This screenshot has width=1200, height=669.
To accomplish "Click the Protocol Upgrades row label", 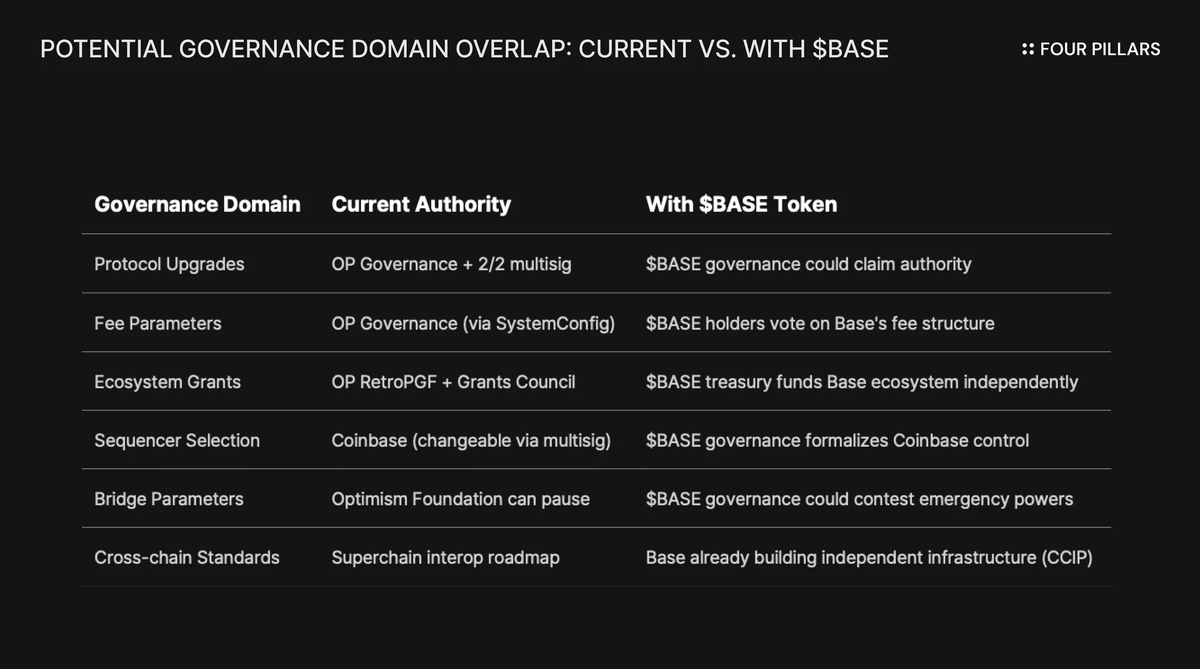I will 169,264.
